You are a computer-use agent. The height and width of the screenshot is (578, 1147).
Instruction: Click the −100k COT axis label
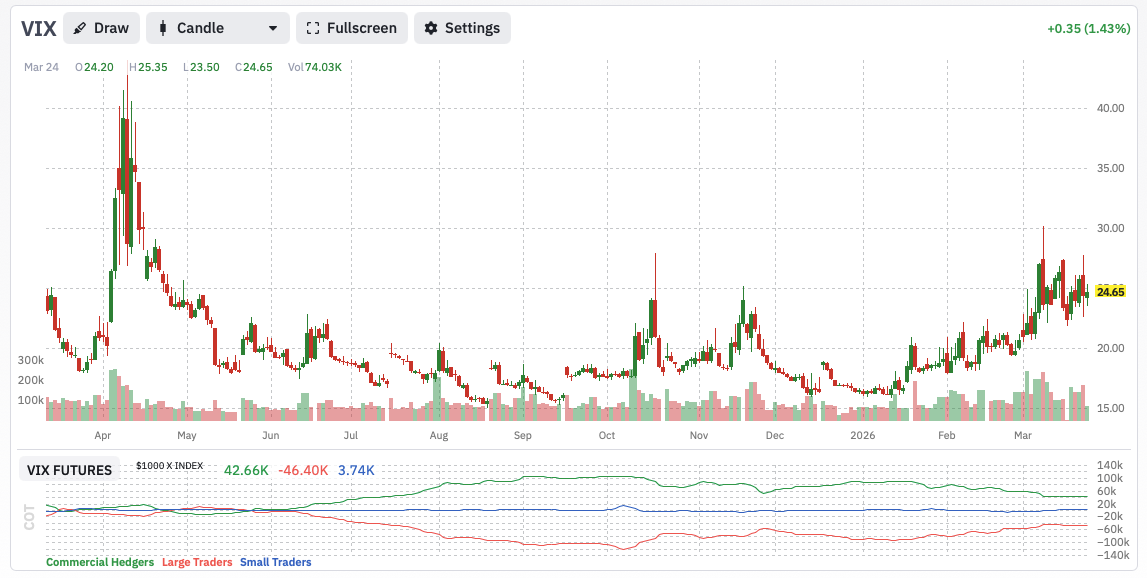point(1112,542)
